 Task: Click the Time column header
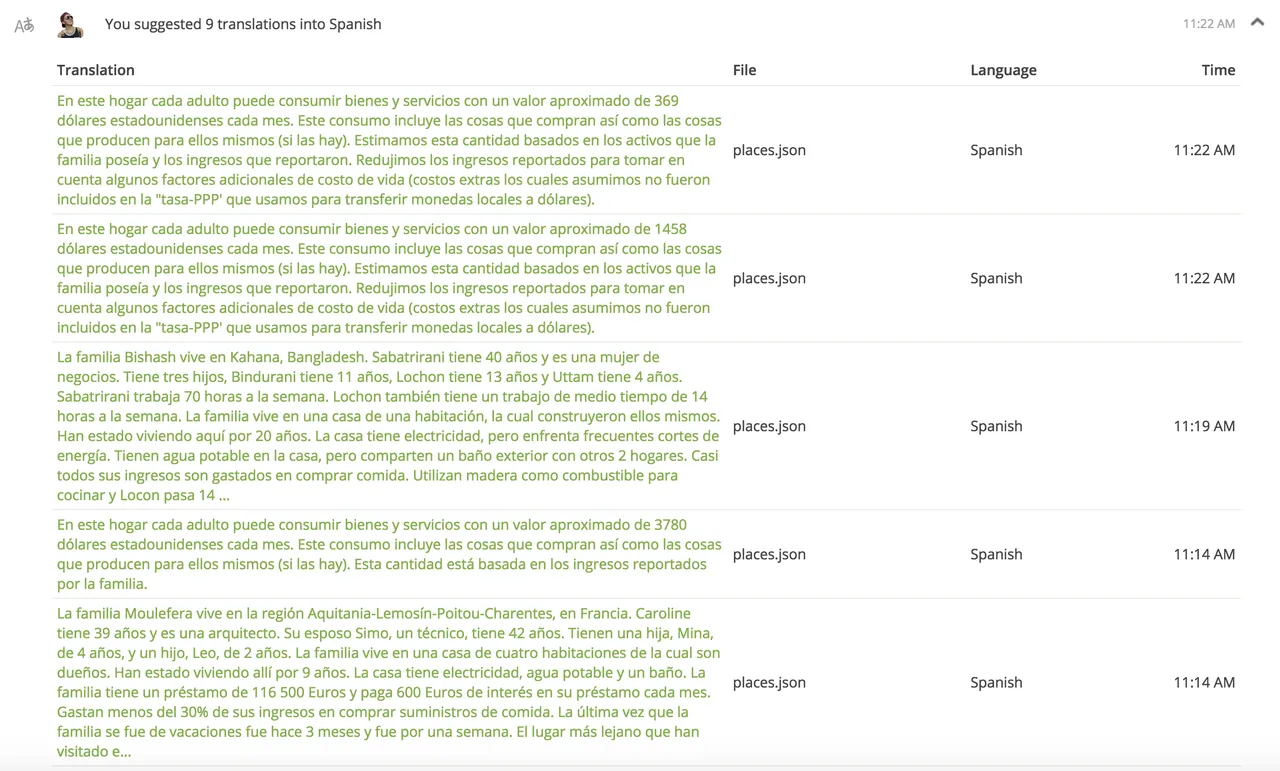point(1218,70)
